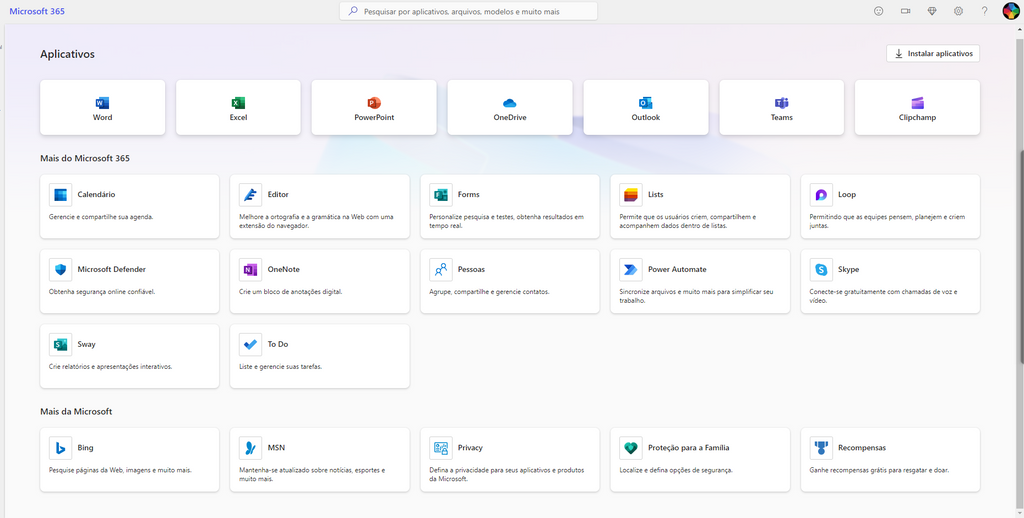Click the feedback smiley icon in header

click(879, 11)
